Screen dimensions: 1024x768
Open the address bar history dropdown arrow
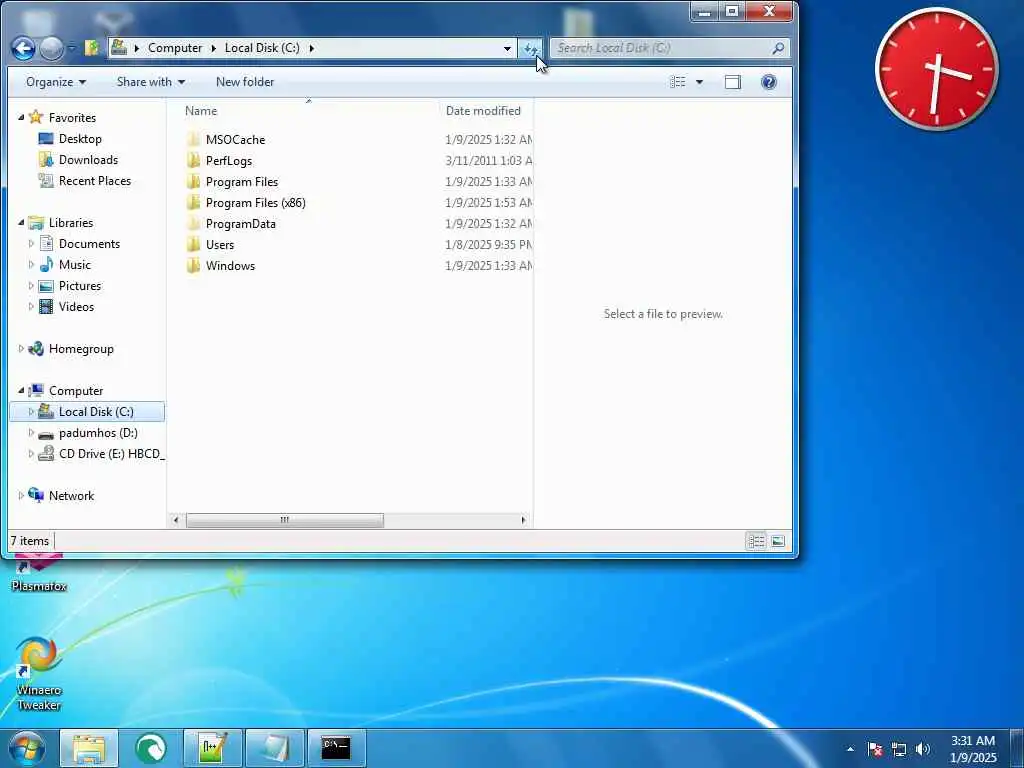point(507,48)
